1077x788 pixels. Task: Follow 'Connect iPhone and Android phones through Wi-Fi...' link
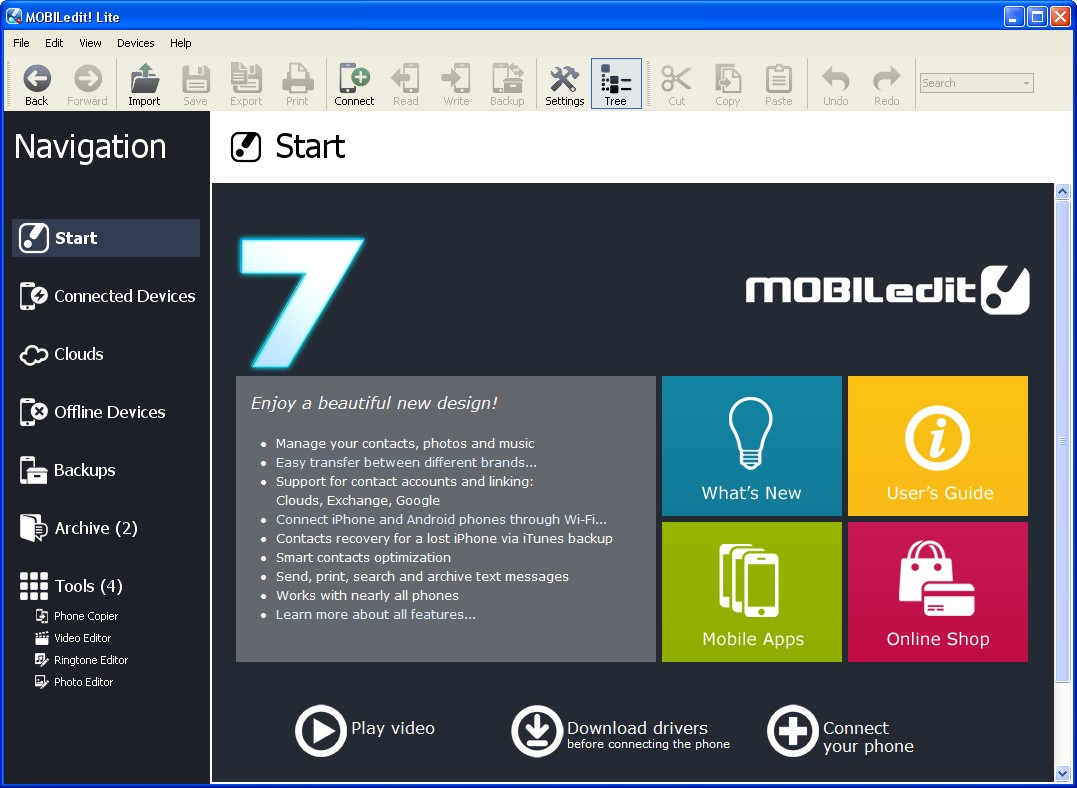pyautogui.click(x=441, y=519)
